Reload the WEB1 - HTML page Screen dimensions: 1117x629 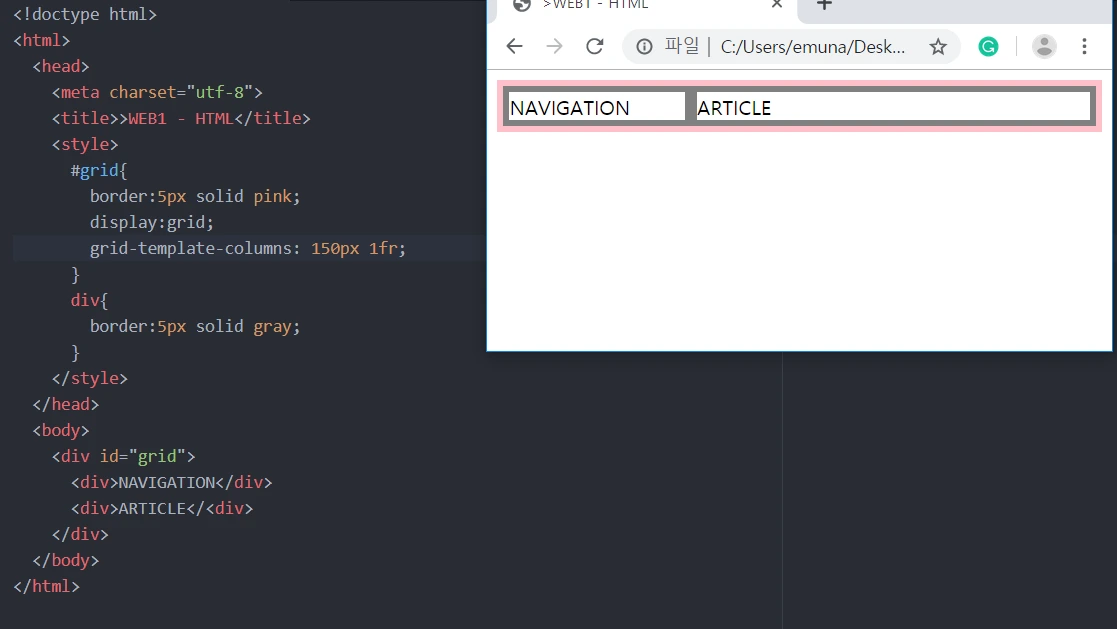click(x=595, y=47)
